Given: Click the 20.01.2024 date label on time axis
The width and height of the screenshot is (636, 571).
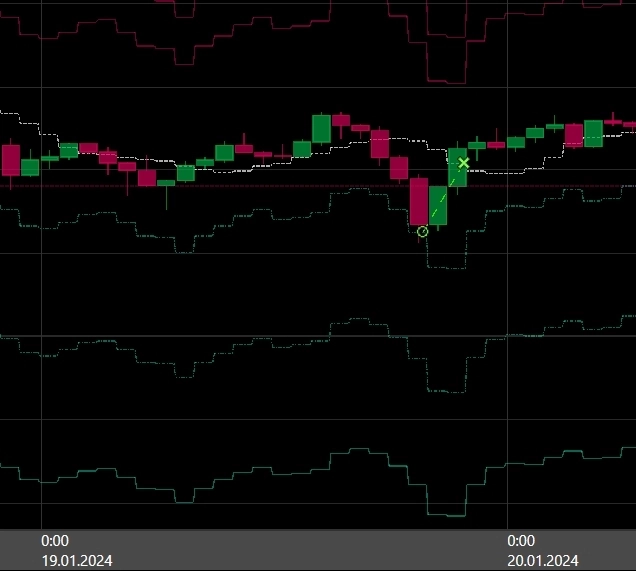Looking at the screenshot, I should pos(542,560).
